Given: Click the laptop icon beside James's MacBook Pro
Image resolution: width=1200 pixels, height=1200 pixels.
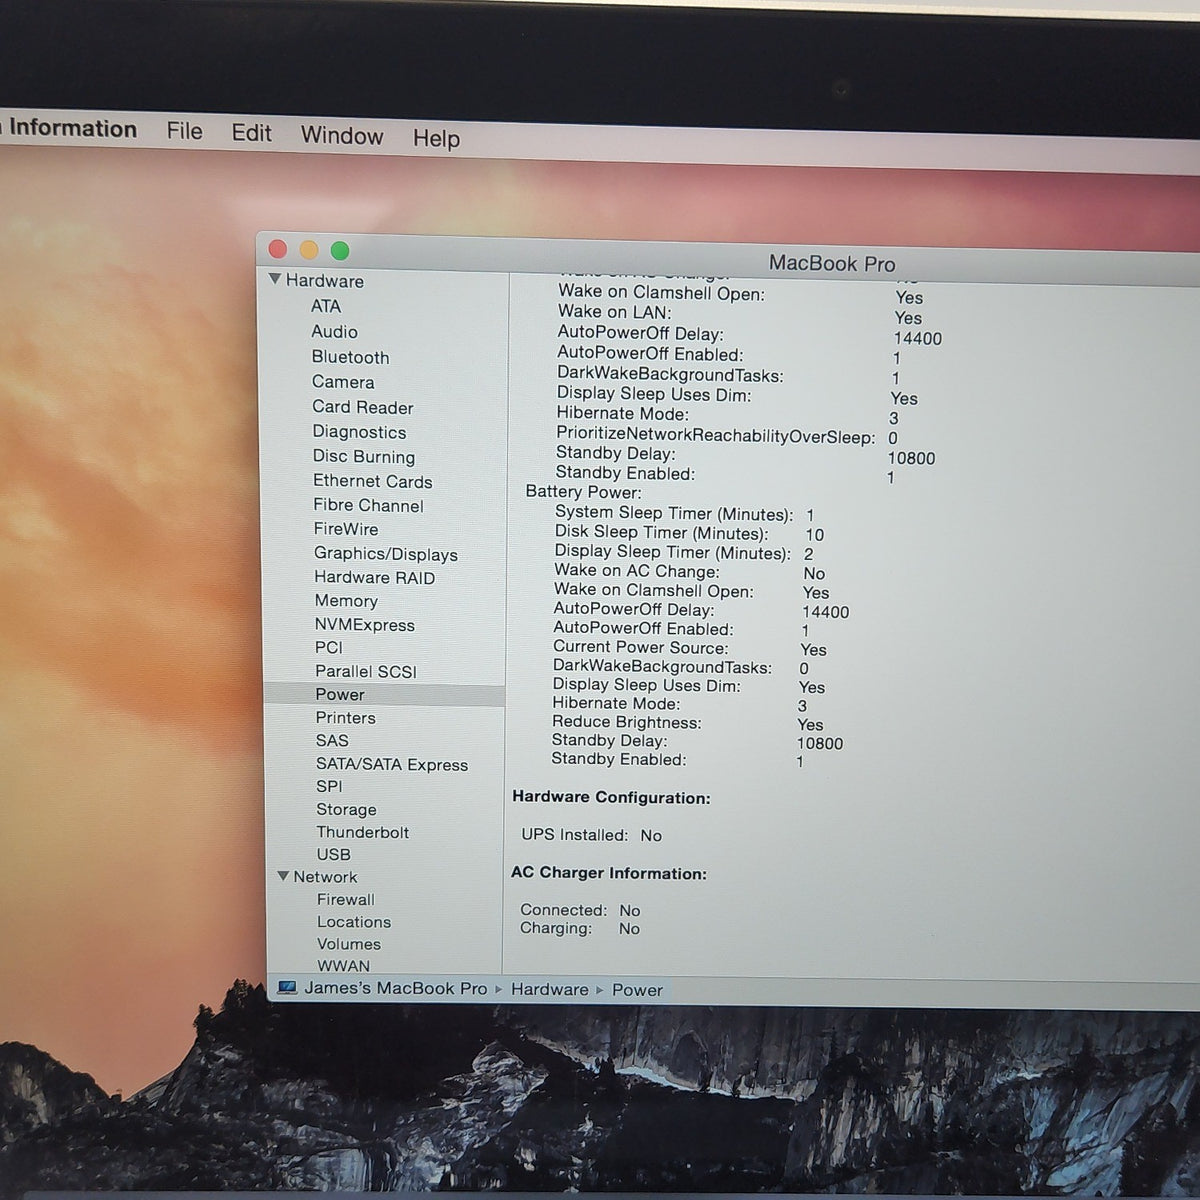Looking at the screenshot, I should (x=288, y=988).
